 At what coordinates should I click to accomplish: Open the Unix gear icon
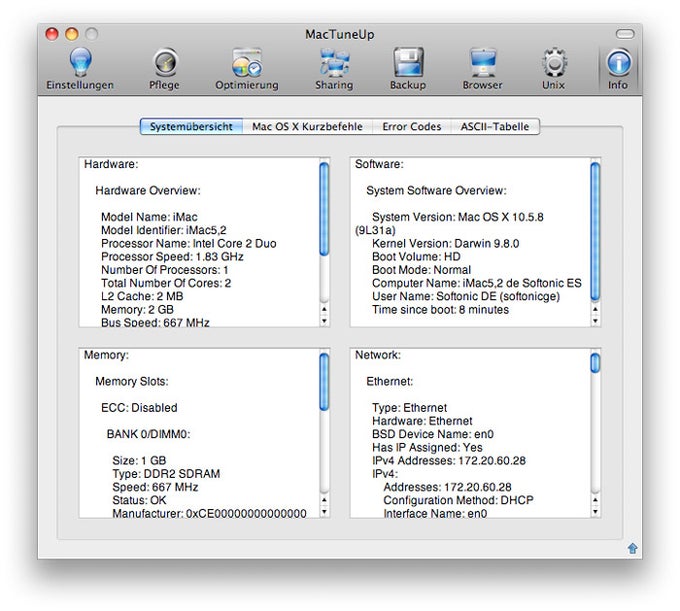coord(554,62)
